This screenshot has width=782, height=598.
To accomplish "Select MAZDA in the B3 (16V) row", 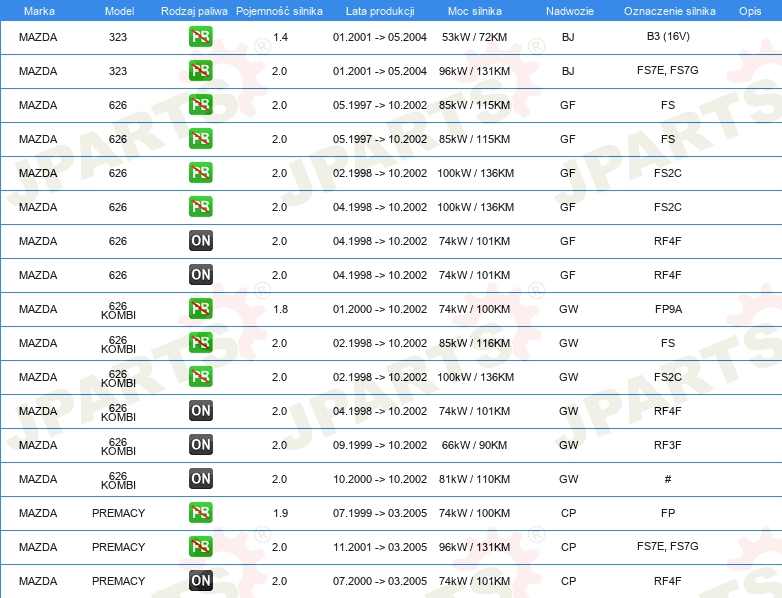I will (38, 37).
